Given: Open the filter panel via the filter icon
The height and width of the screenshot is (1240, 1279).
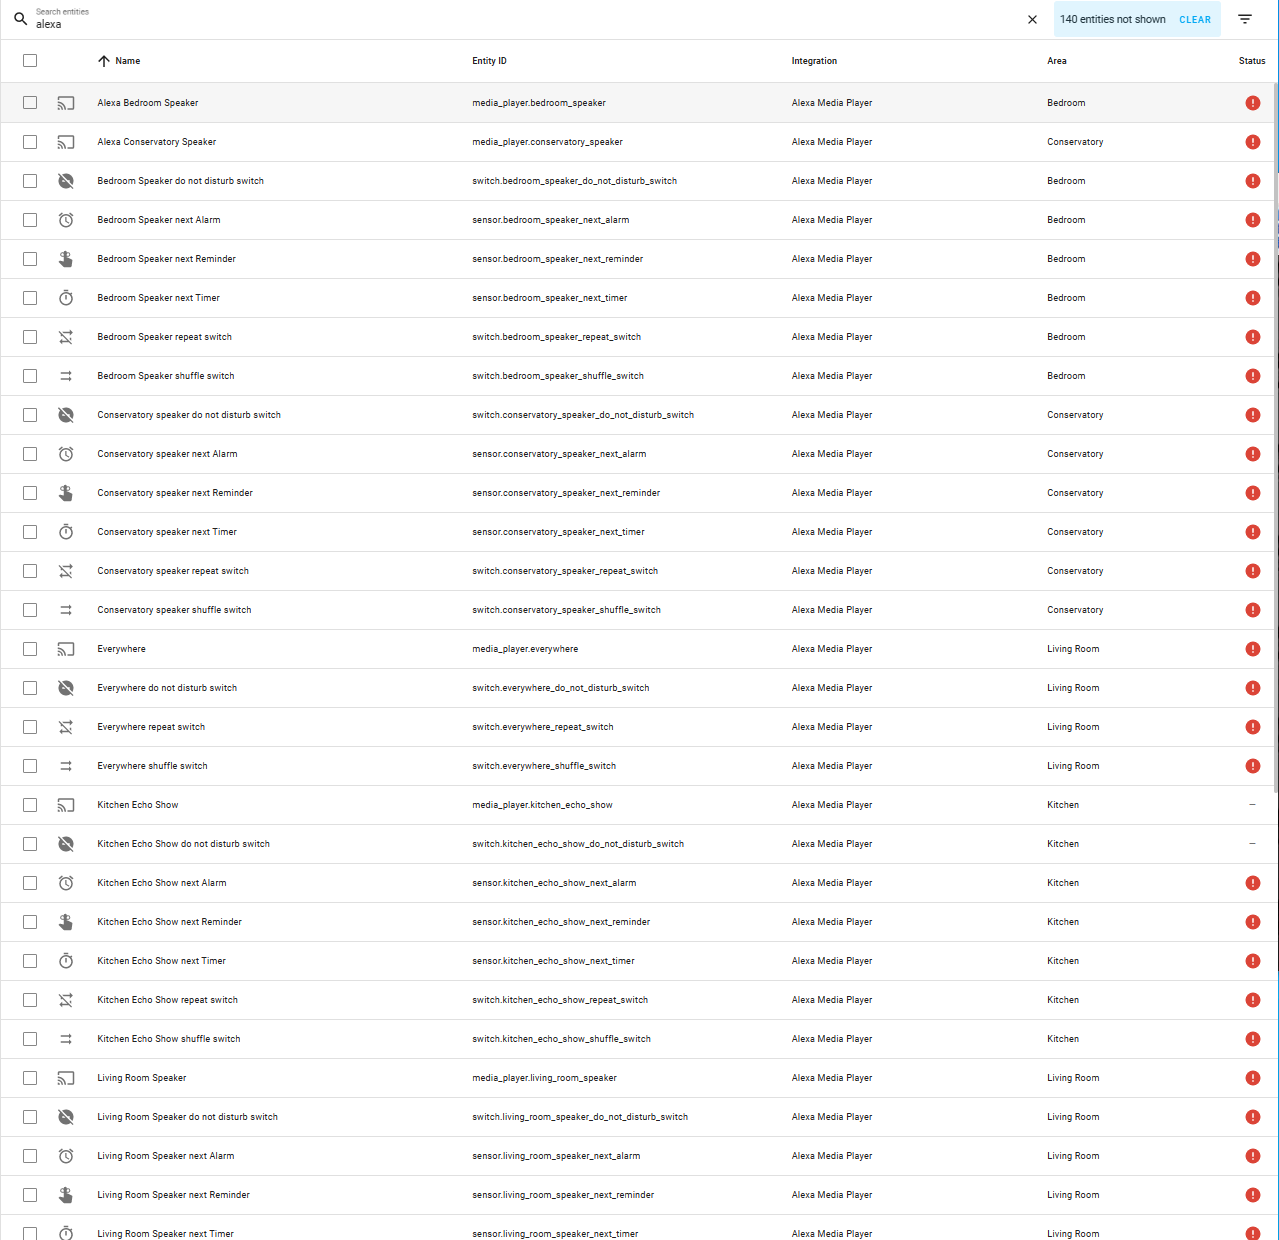Looking at the screenshot, I should point(1244,19).
